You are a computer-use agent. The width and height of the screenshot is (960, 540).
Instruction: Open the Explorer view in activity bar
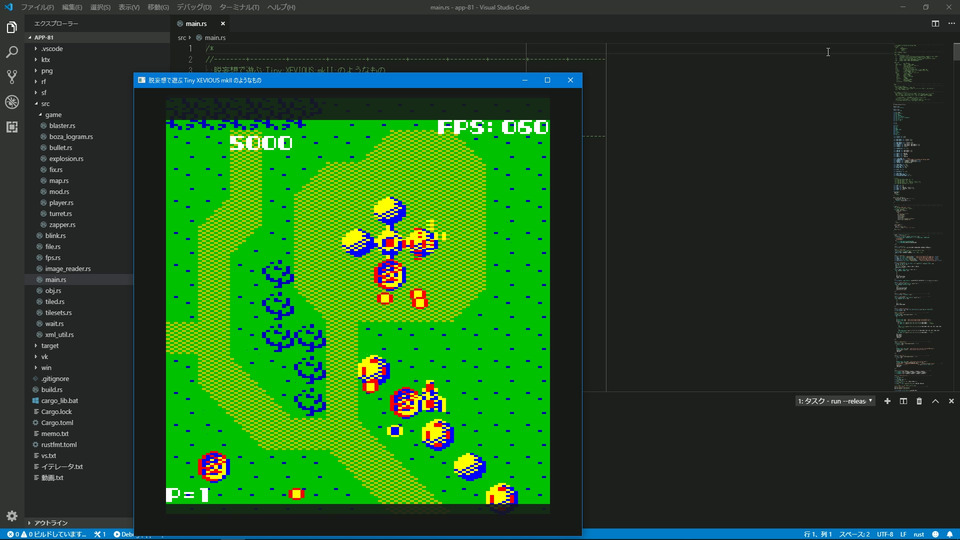tap(12, 28)
